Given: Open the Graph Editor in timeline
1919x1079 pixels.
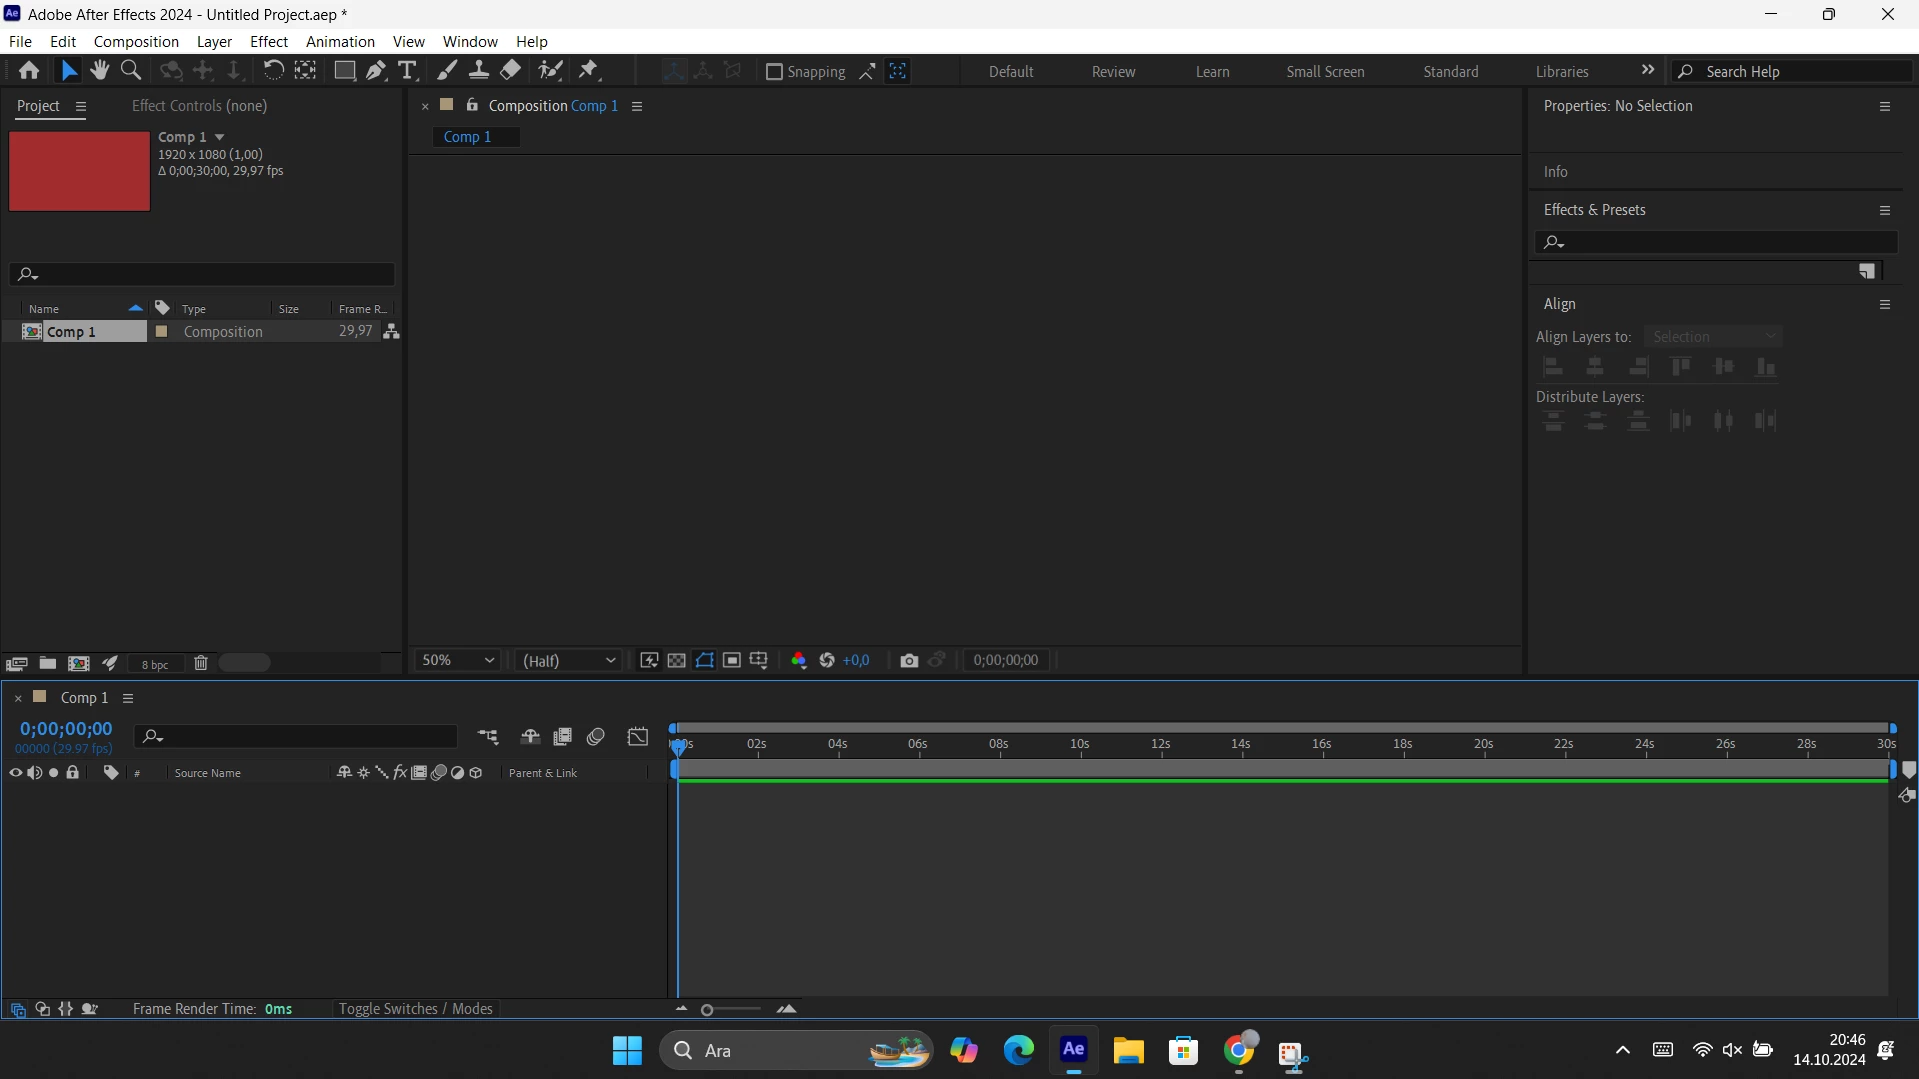Looking at the screenshot, I should (638, 737).
